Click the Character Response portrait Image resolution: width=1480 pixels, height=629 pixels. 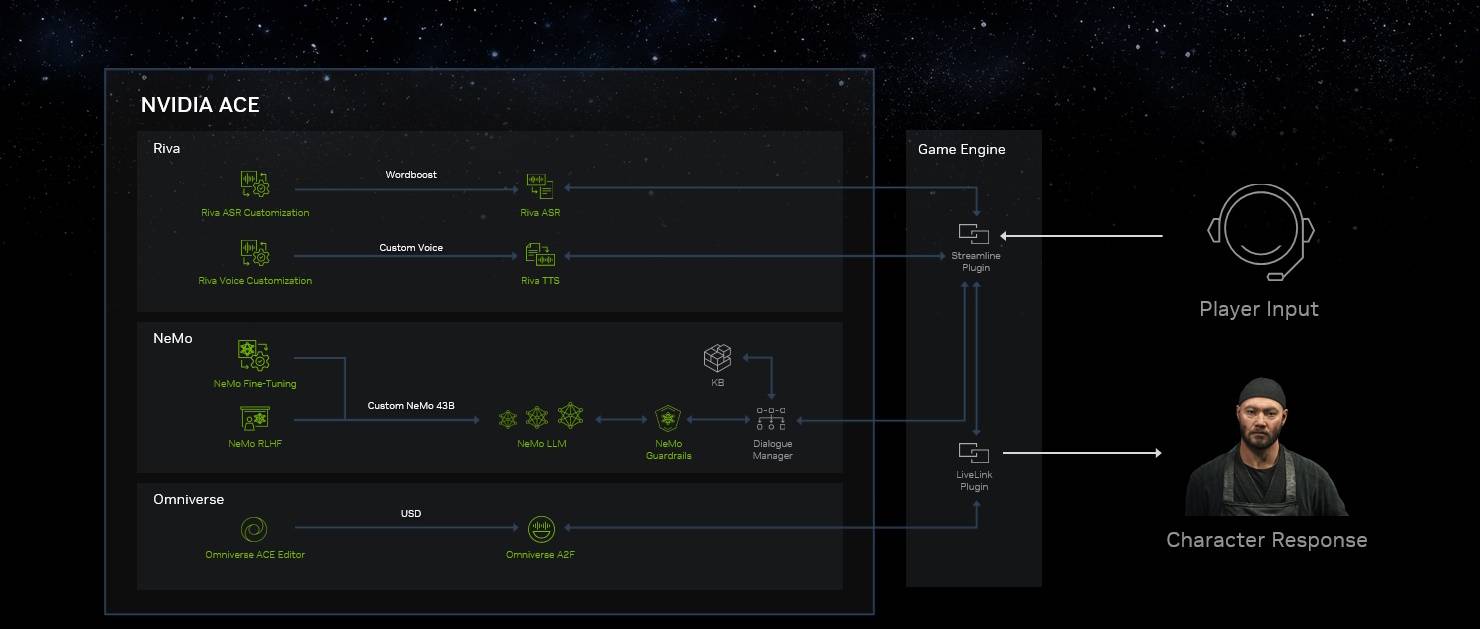click(x=1266, y=448)
